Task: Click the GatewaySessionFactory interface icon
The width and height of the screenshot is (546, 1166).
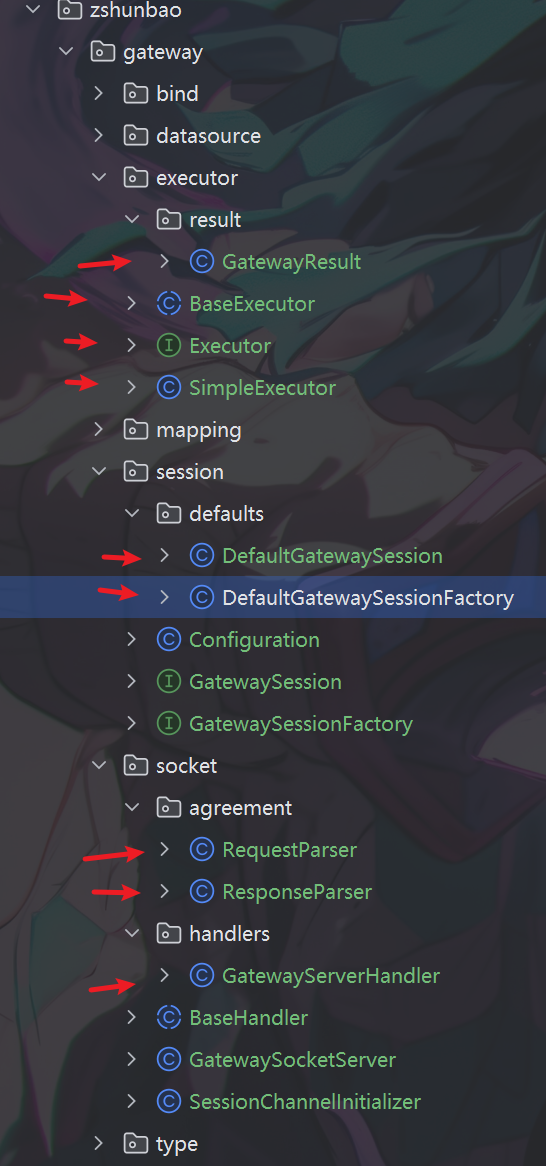Action: [169, 724]
